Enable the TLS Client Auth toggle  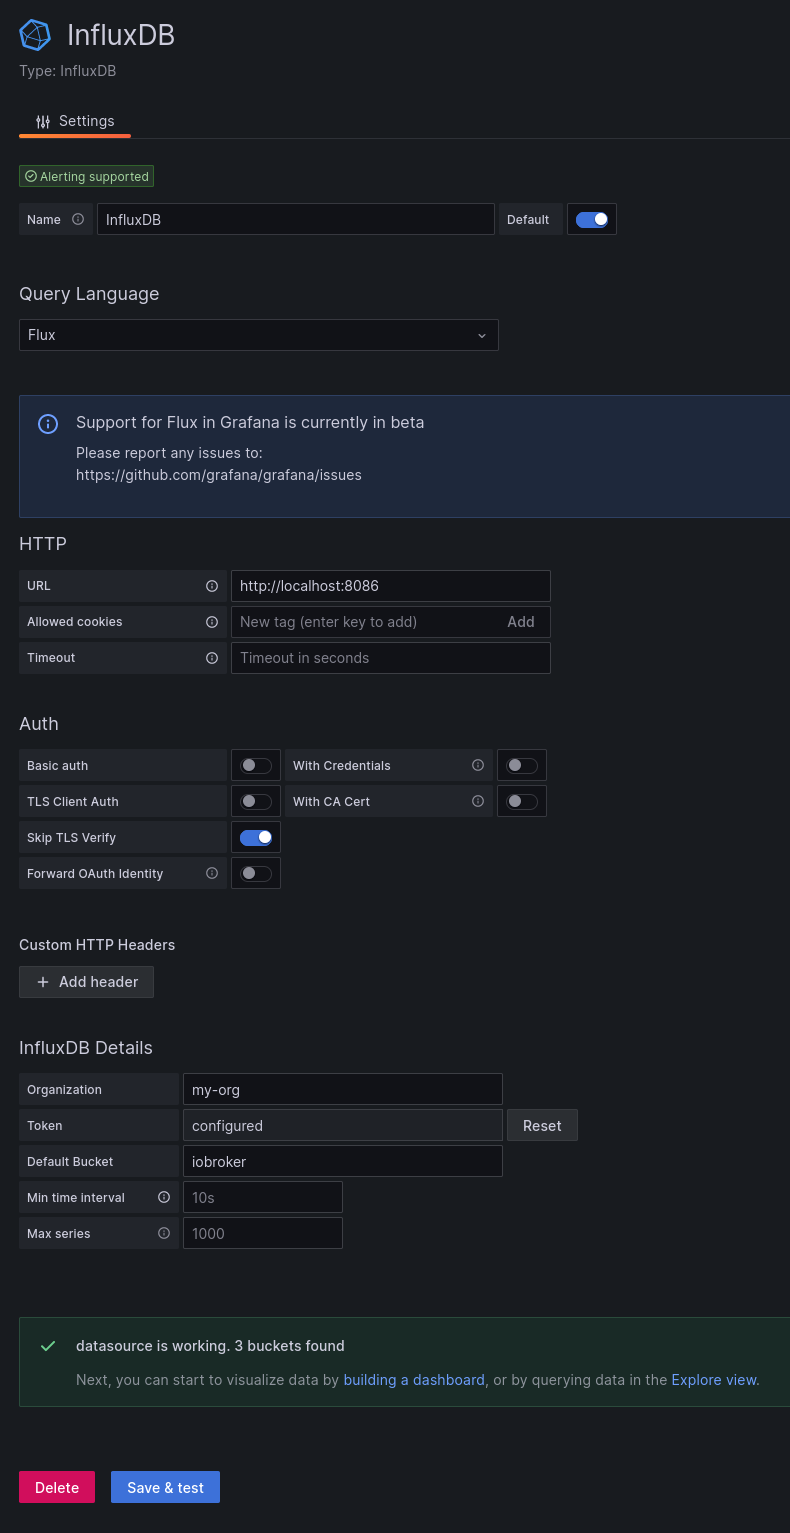(x=256, y=801)
